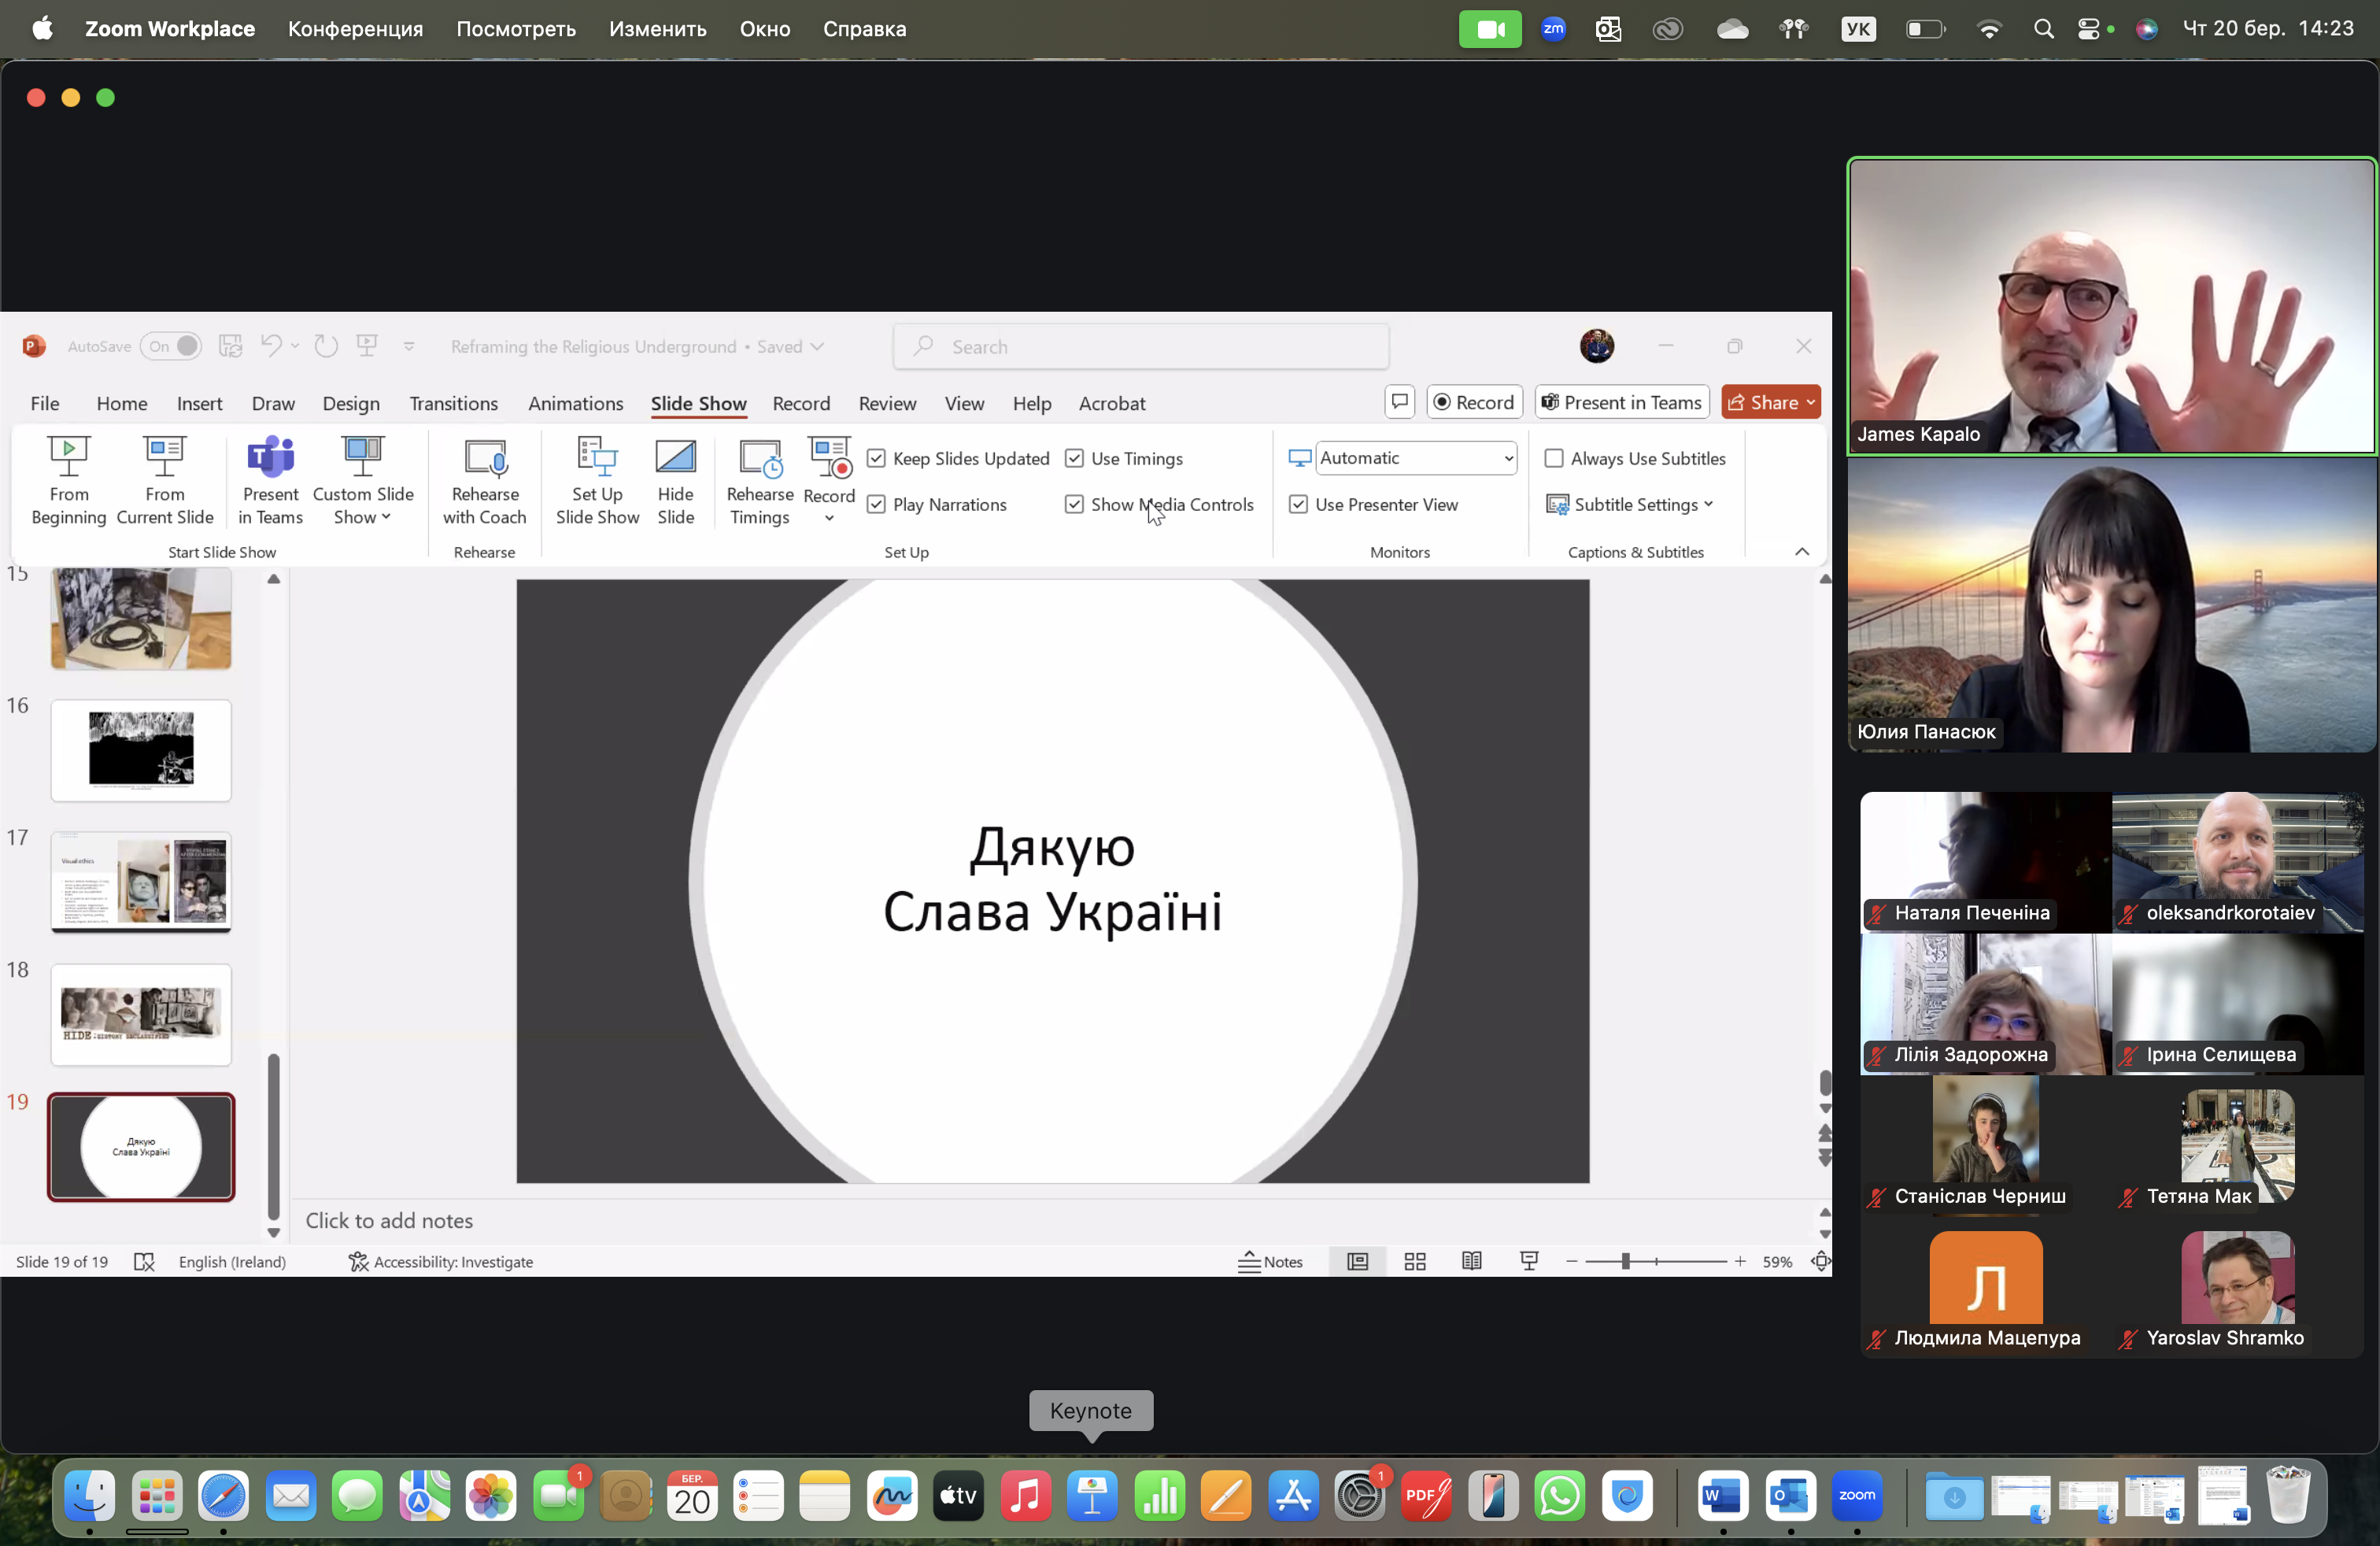Screen dimensions: 2380x1546
Task: Click the PowerPoint user account avatar
Action: tap(1596, 346)
